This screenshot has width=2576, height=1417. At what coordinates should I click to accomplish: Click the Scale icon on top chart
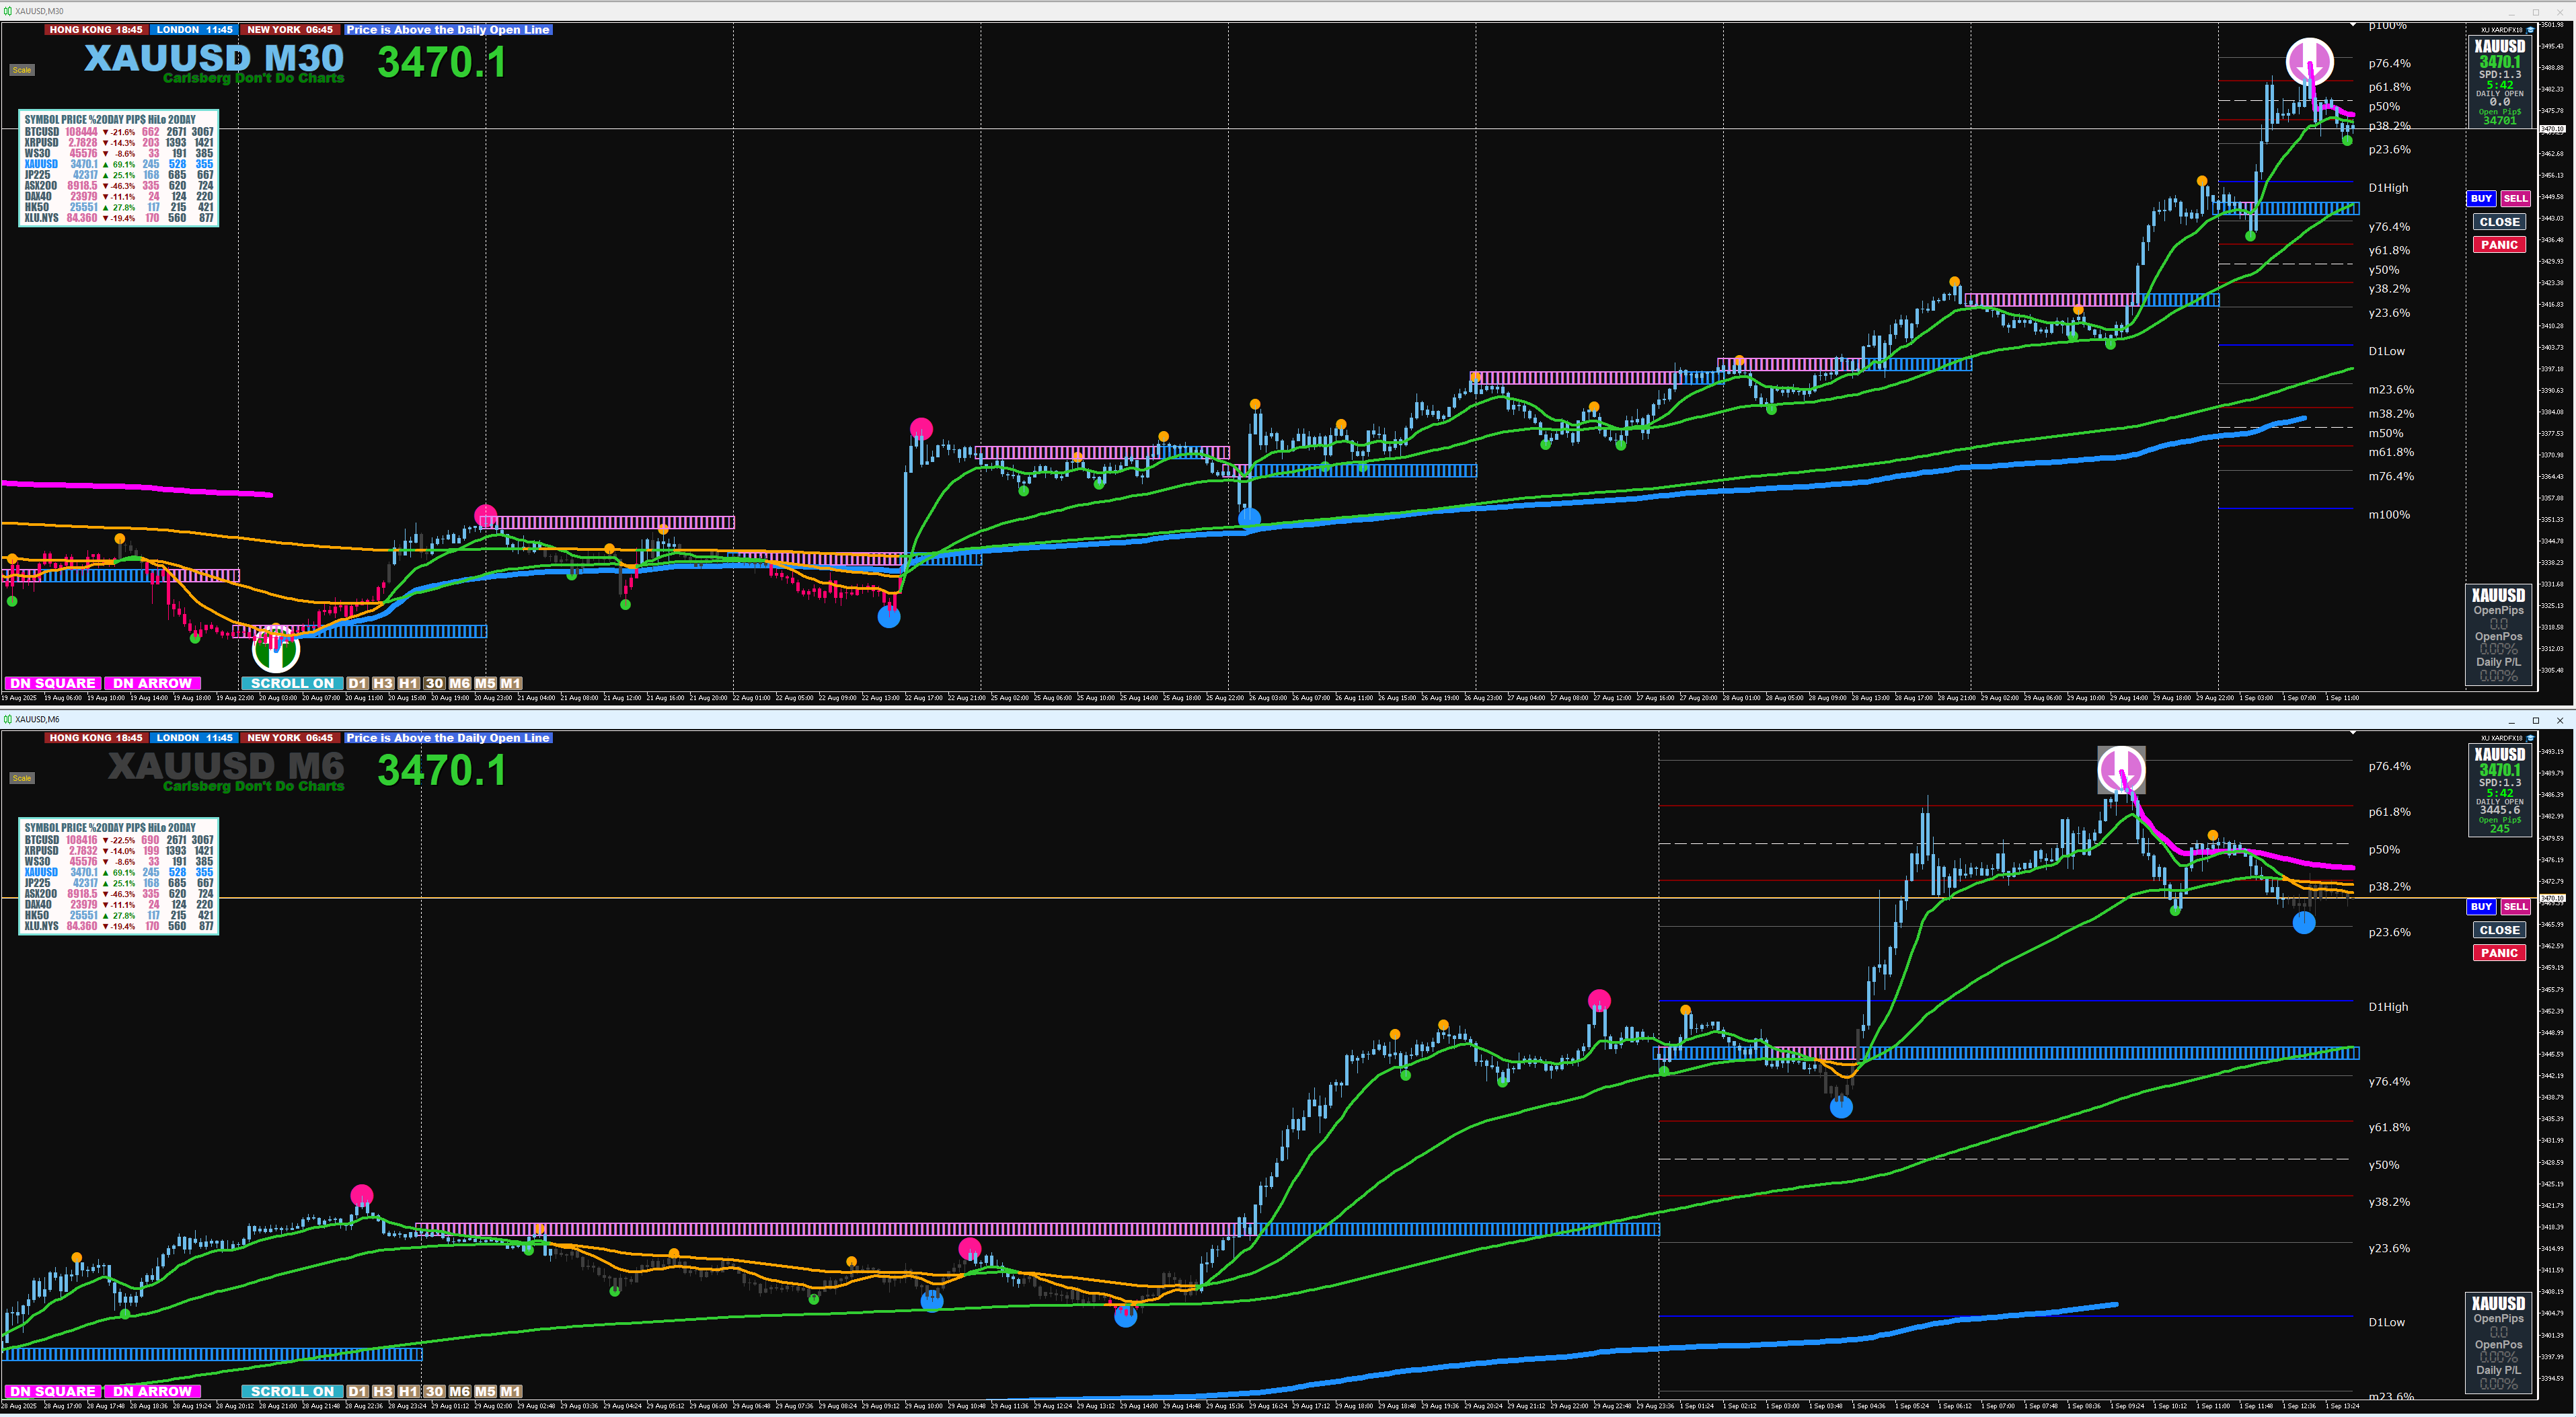pos(22,70)
